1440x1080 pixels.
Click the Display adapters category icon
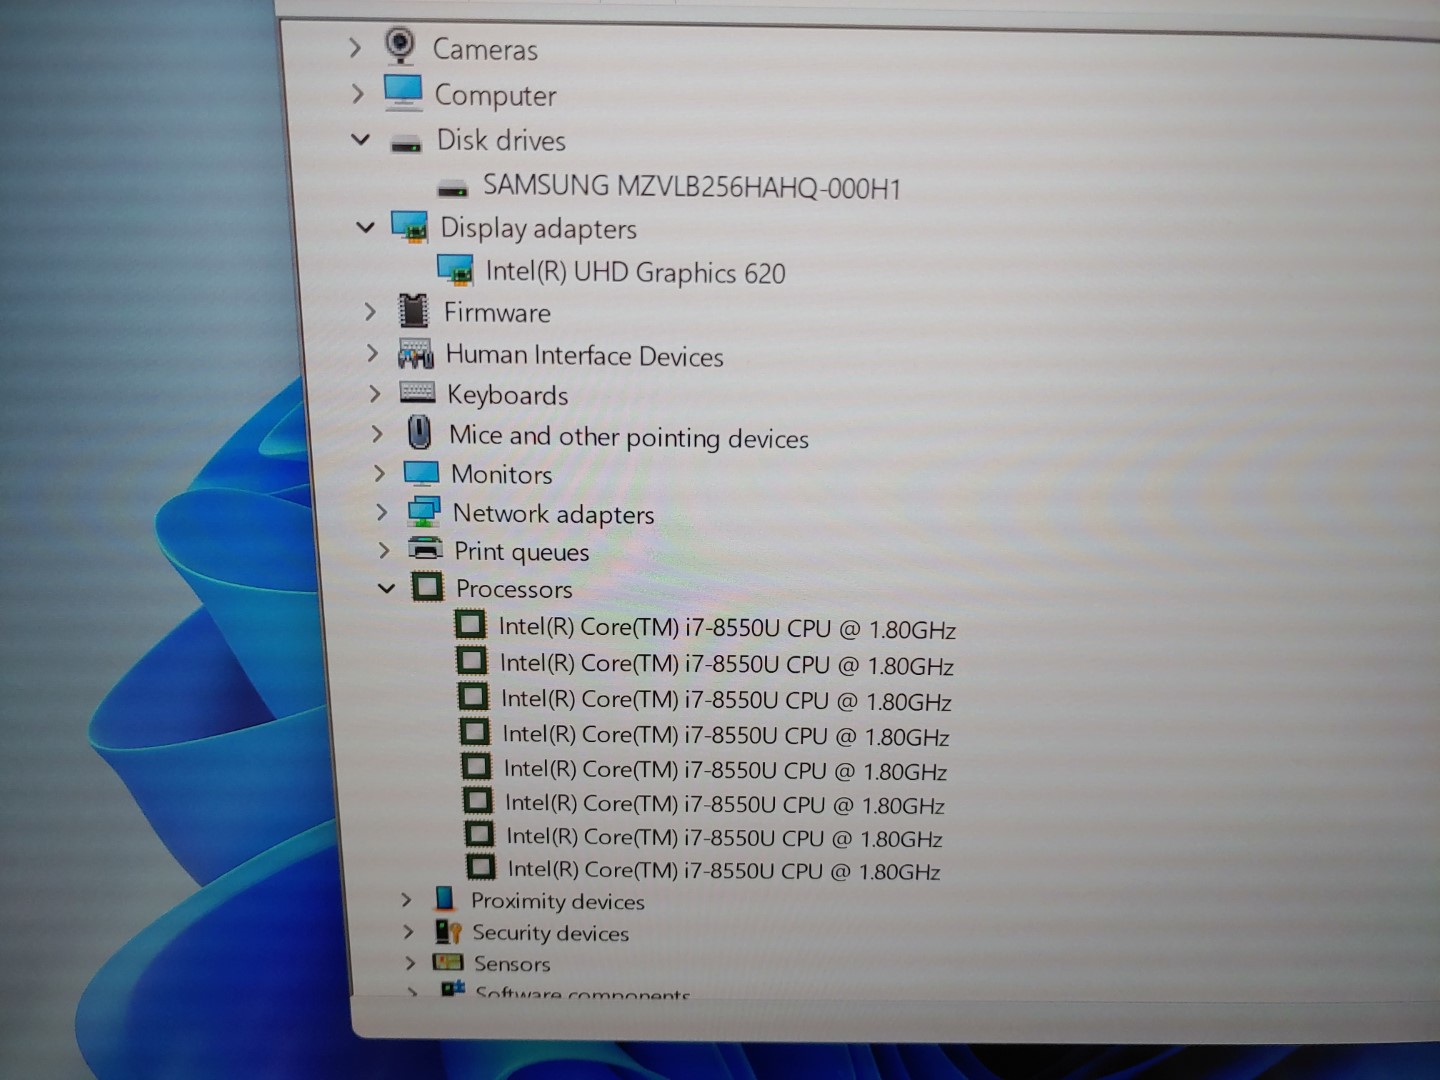click(x=409, y=226)
